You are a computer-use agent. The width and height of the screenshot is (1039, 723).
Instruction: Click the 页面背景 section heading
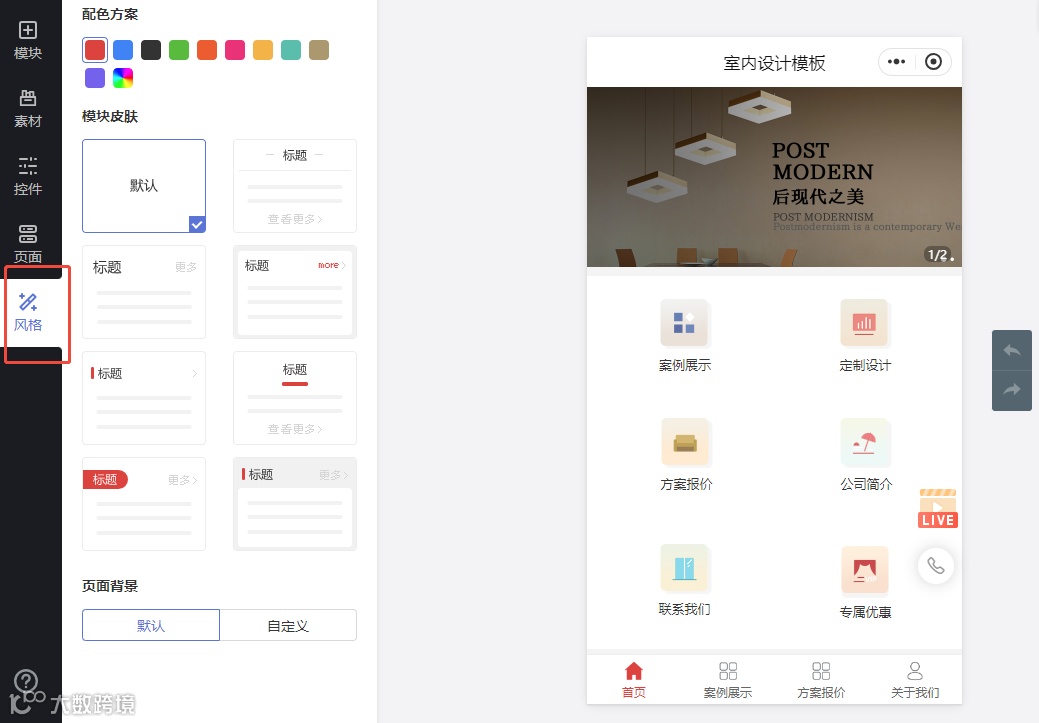(x=110, y=586)
